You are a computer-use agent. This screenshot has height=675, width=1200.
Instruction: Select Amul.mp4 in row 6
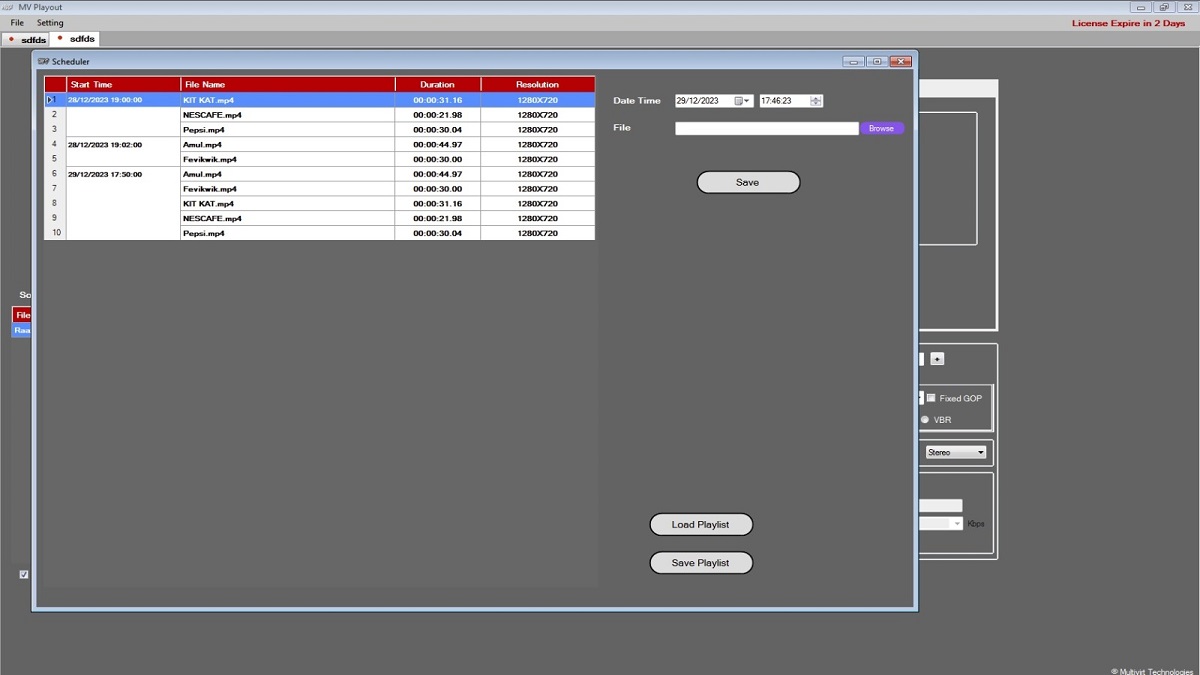288,174
